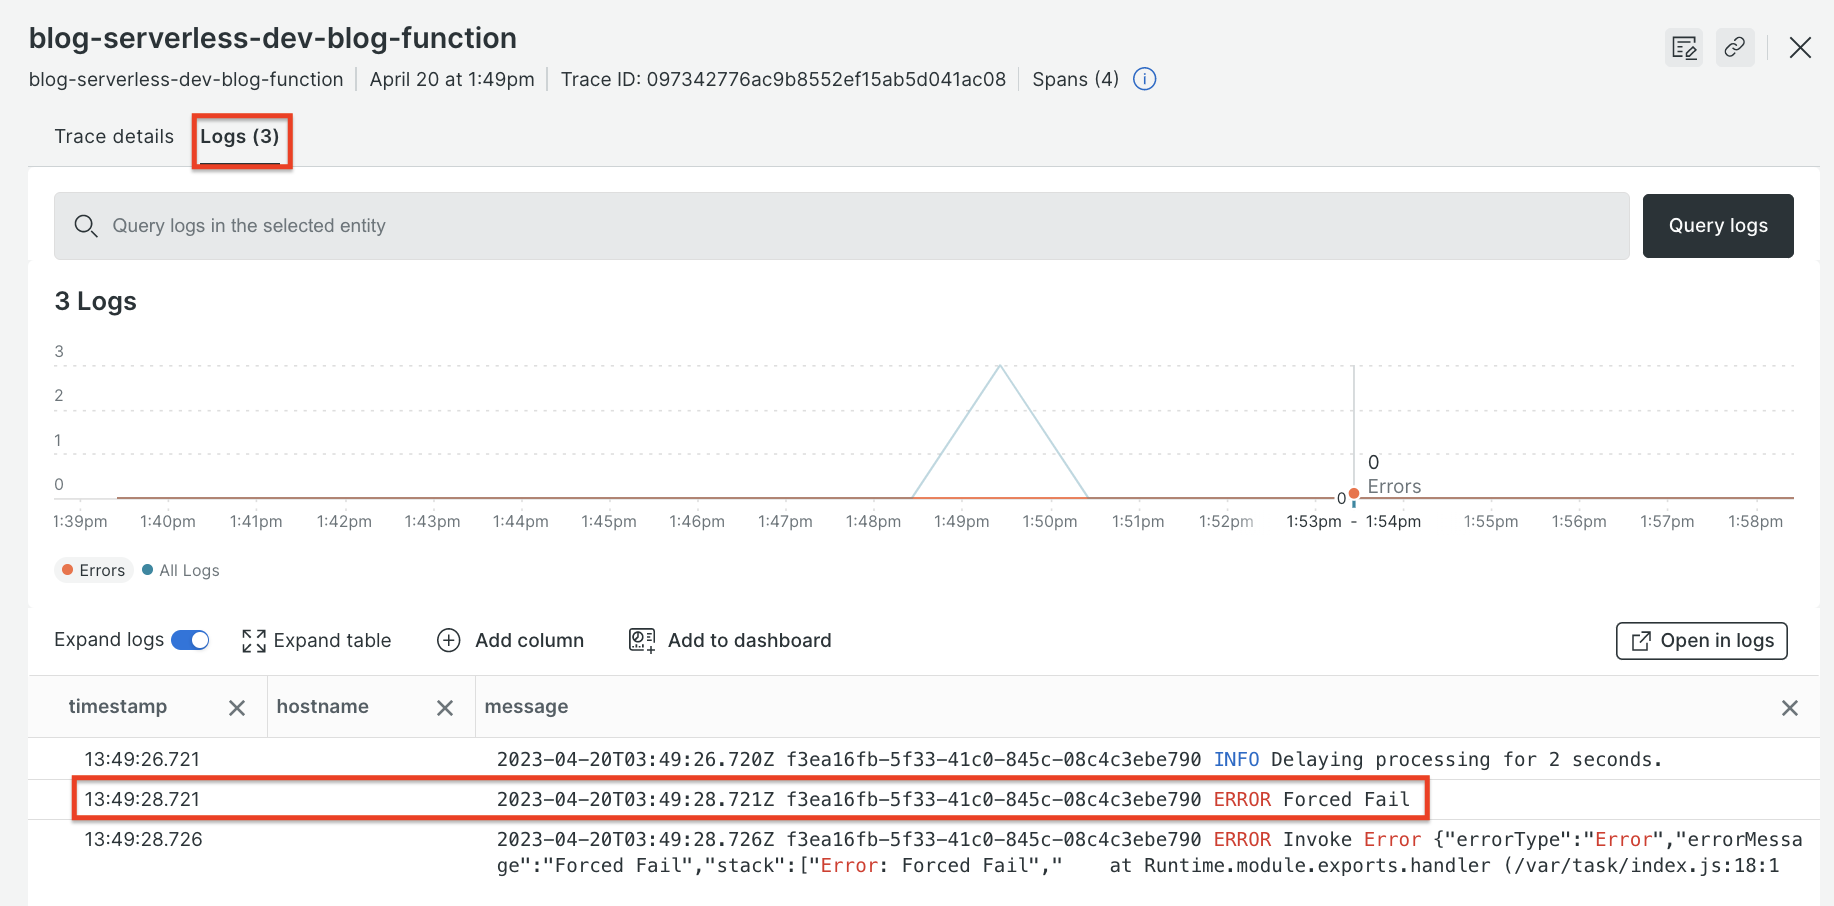Select the Expand table icon
Image resolution: width=1834 pixels, height=906 pixels.
coord(253,640)
